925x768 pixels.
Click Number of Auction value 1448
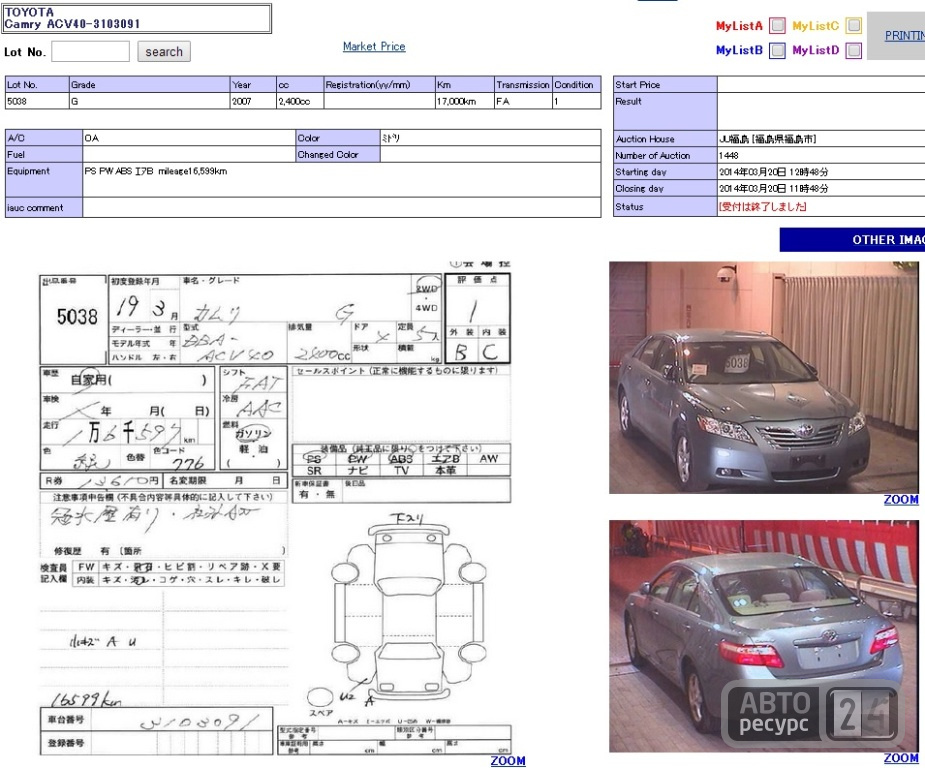(x=729, y=155)
